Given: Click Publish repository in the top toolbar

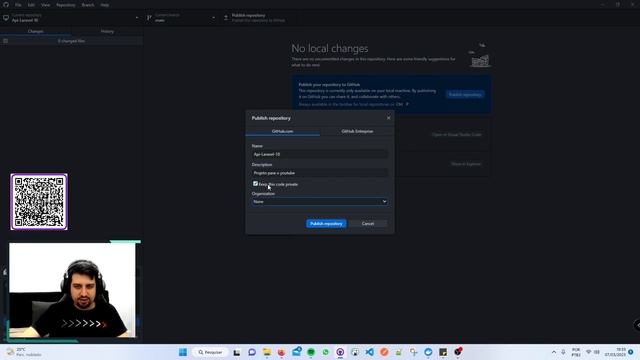Looking at the screenshot, I should (x=258, y=18).
